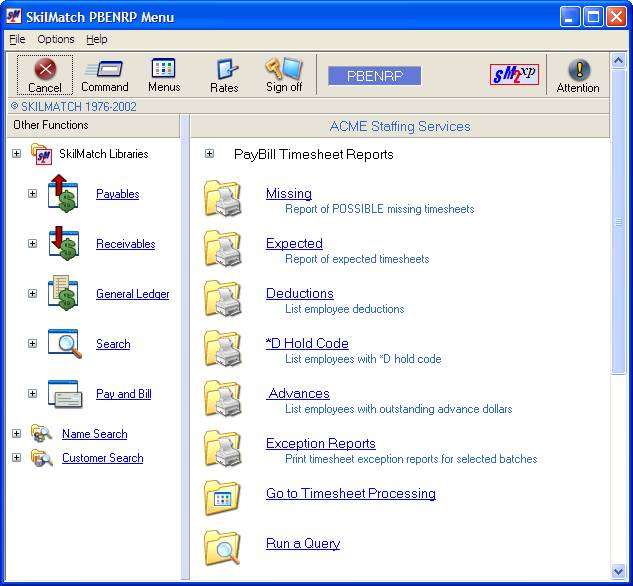Open the Rates toolbar icon

226,69
